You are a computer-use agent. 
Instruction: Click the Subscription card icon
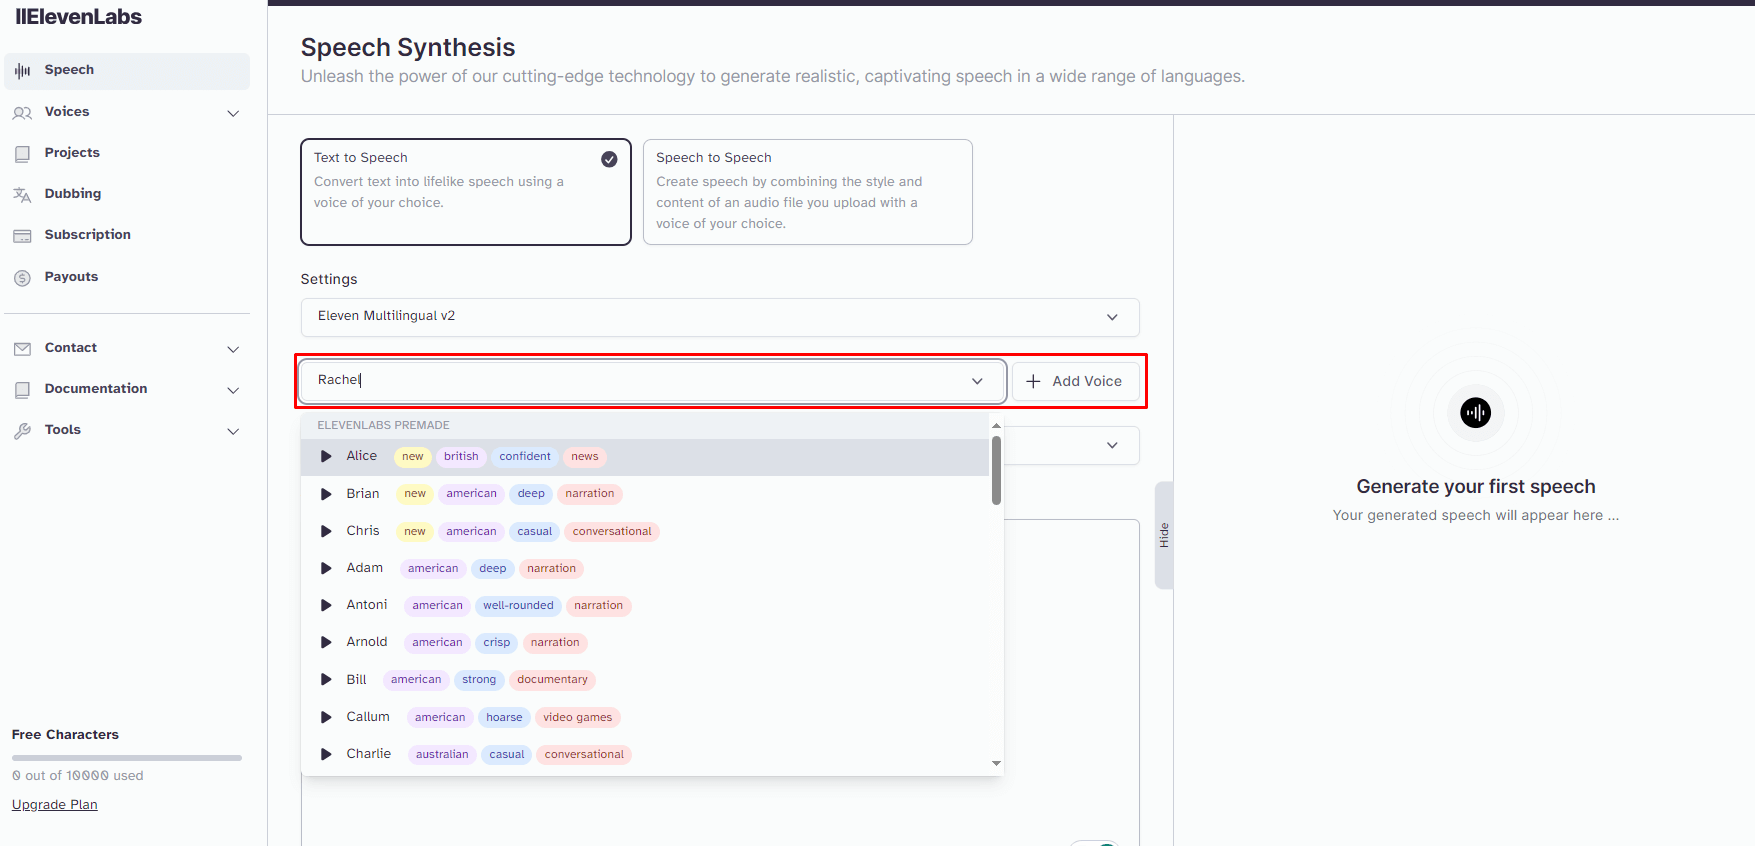(x=23, y=236)
